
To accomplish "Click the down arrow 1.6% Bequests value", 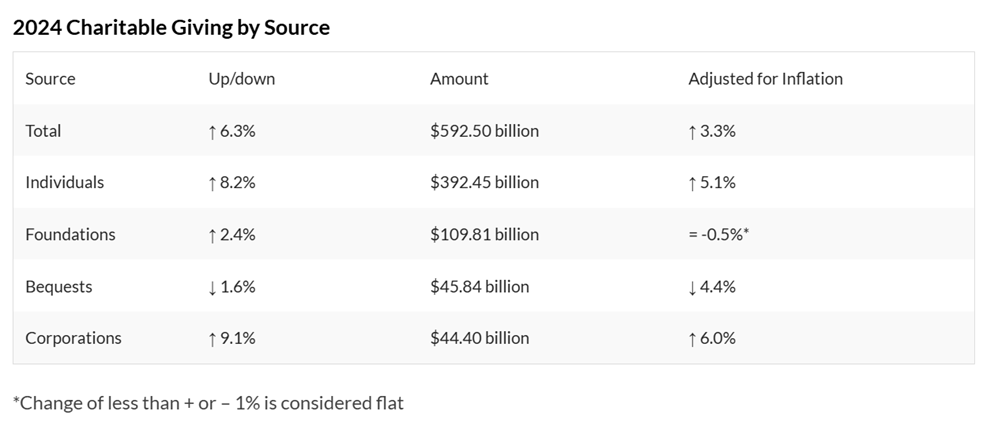I will pyautogui.click(x=231, y=287).
